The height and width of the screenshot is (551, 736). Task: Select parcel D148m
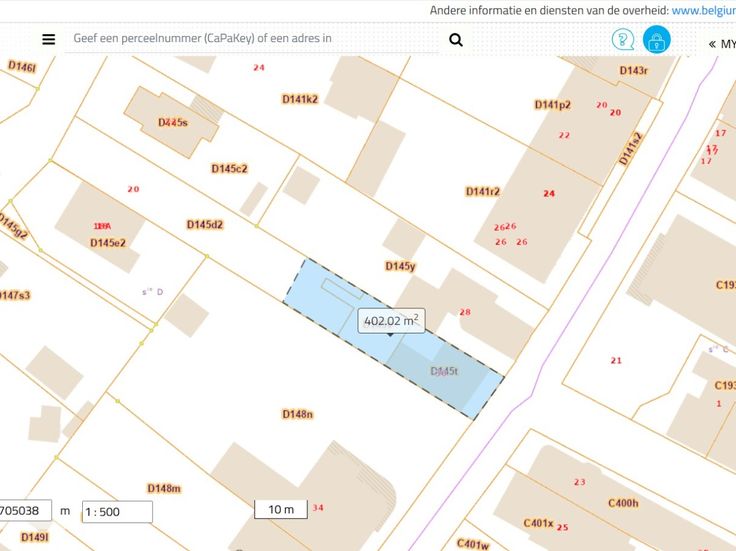164,488
